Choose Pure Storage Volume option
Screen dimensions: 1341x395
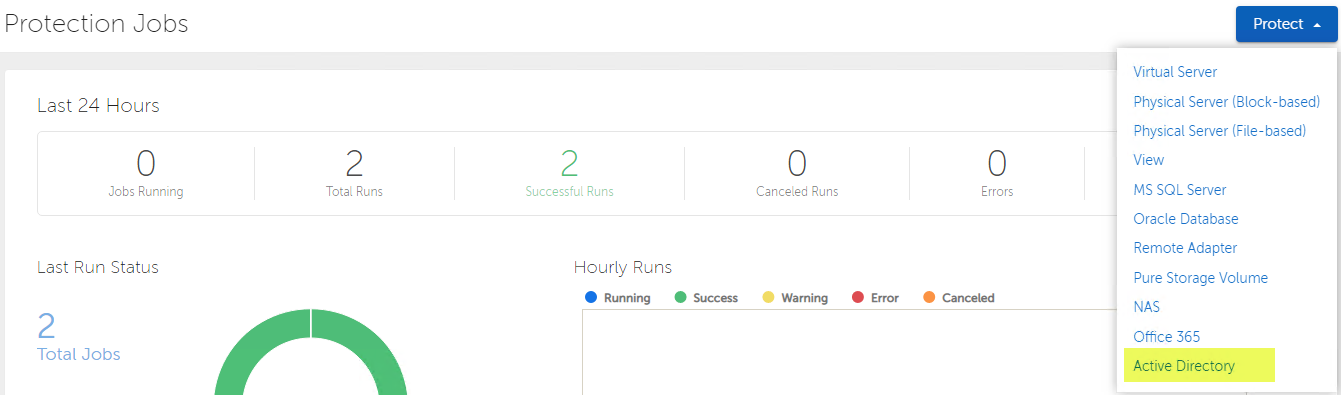point(1200,278)
